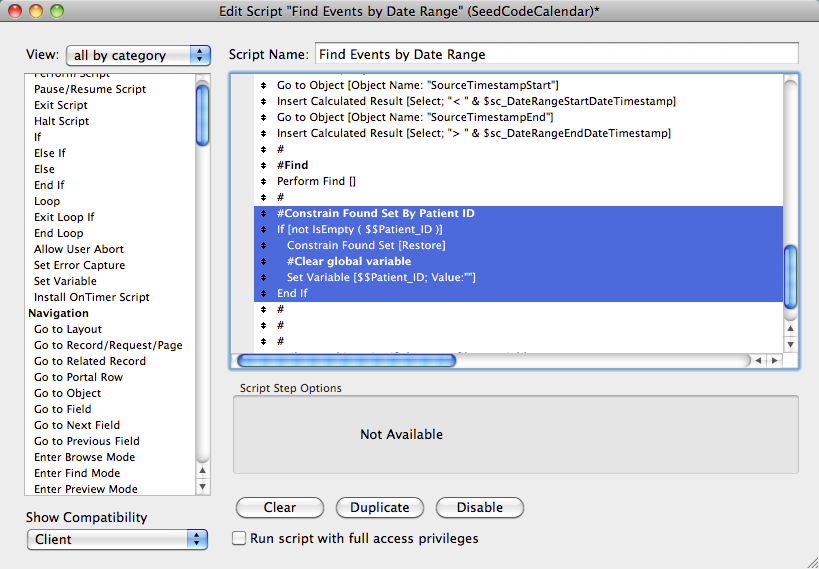Image resolution: width=819 pixels, height=569 pixels.
Task: Select Go to Record/Request/Page step
Action: click(108, 345)
